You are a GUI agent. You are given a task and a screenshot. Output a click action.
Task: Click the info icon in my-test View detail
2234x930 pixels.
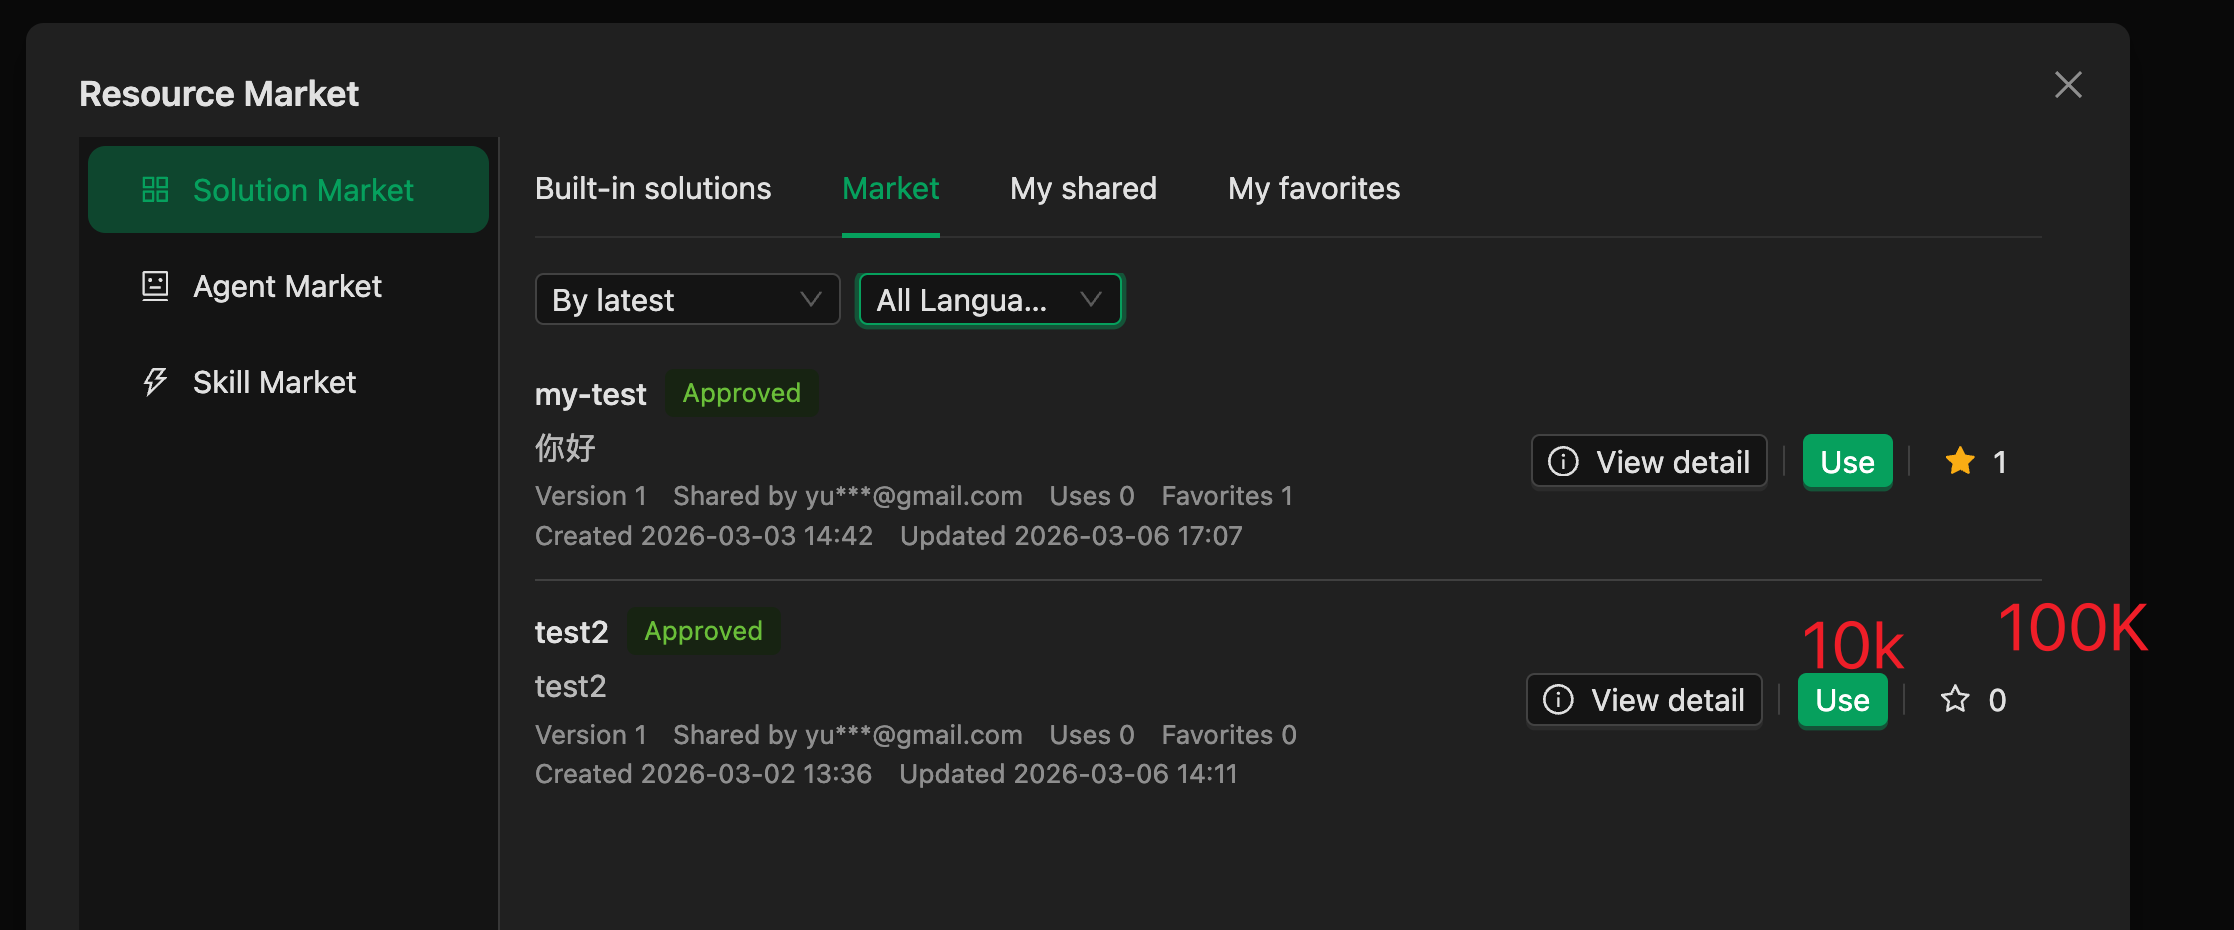click(x=1563, y=461)
